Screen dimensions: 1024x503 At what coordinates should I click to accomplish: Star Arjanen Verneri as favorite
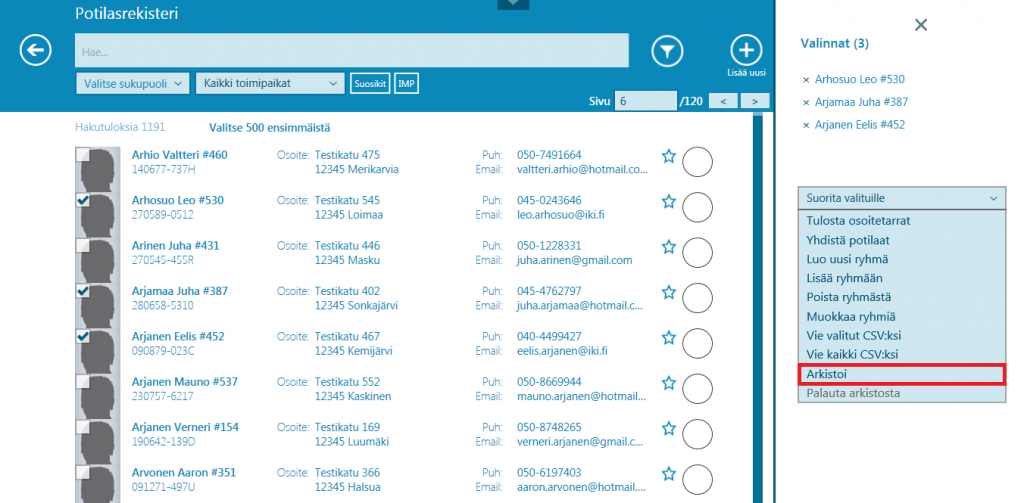pyautogui.click(x=668, y=429)
